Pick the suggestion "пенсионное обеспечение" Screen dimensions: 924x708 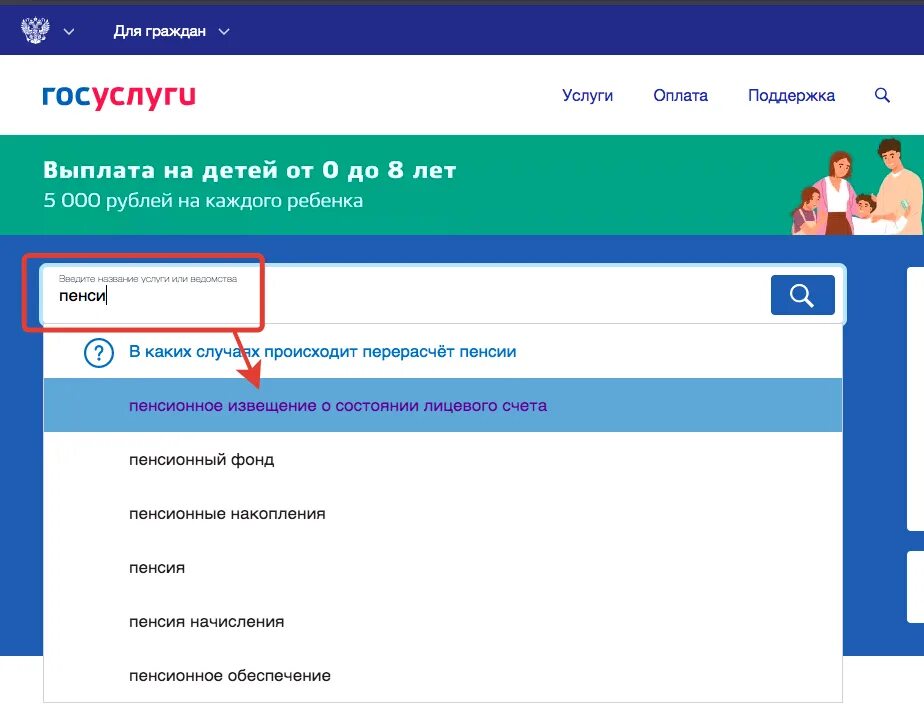[x=443, y=676]
